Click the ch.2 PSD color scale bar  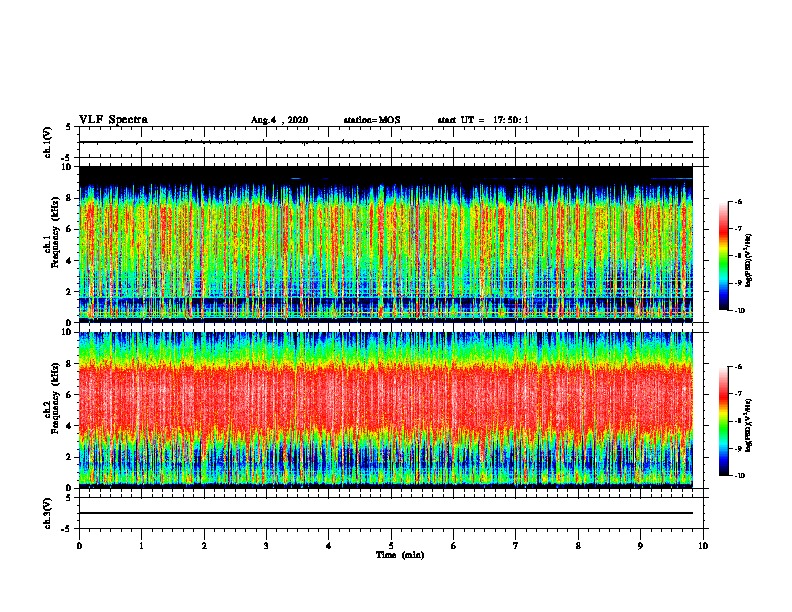coord(723,421)
